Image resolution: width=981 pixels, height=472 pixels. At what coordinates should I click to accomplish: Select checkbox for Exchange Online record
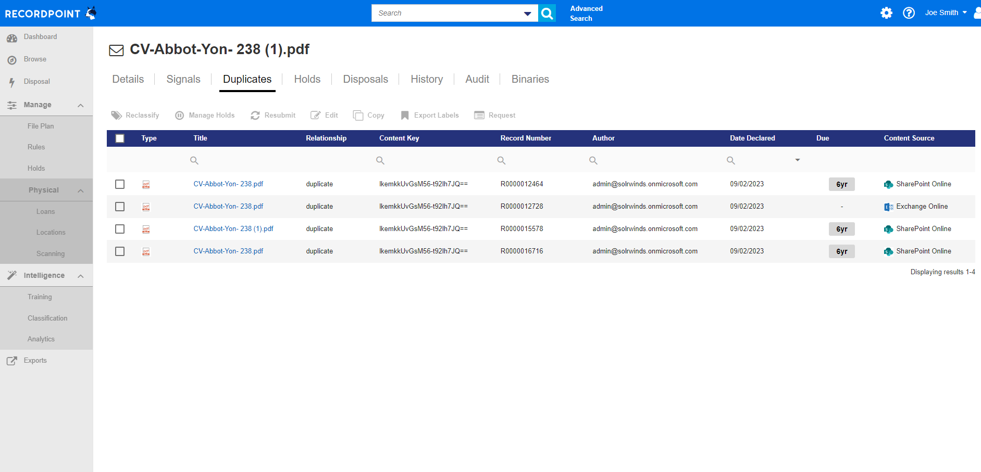point(120,207)
